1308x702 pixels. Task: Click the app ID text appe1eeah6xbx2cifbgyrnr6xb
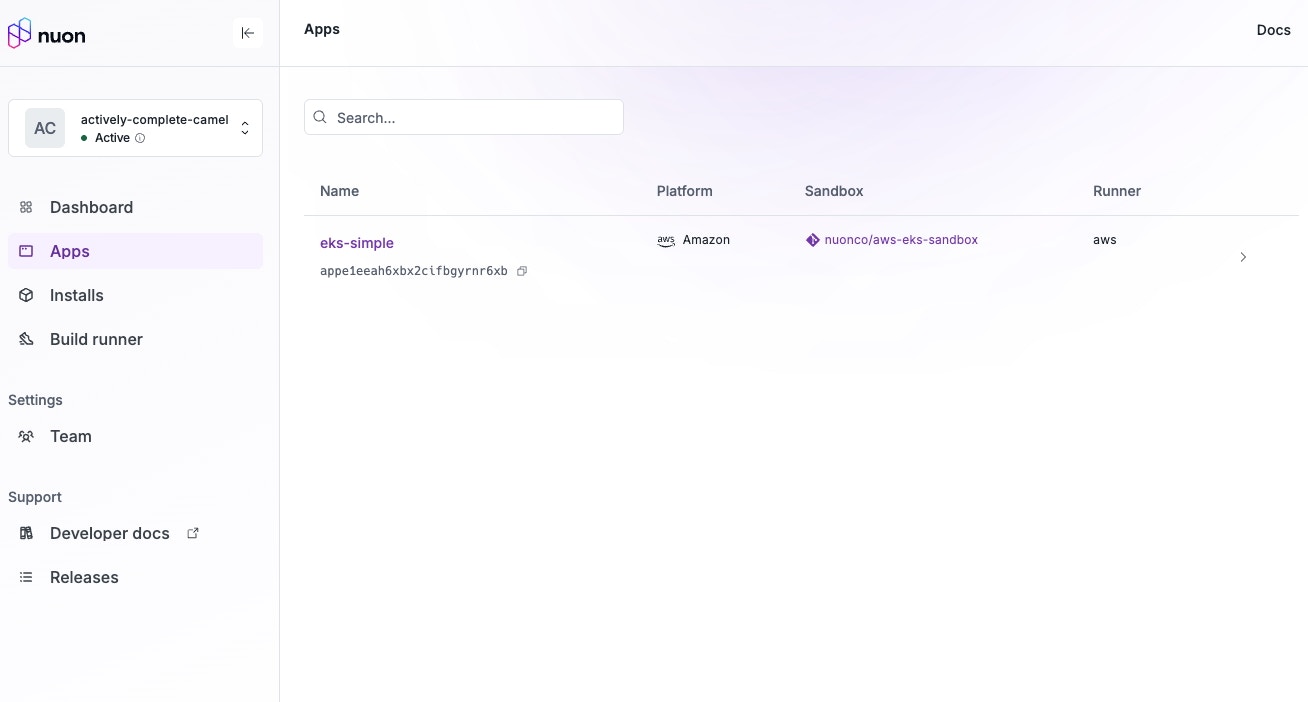[414, 271]
